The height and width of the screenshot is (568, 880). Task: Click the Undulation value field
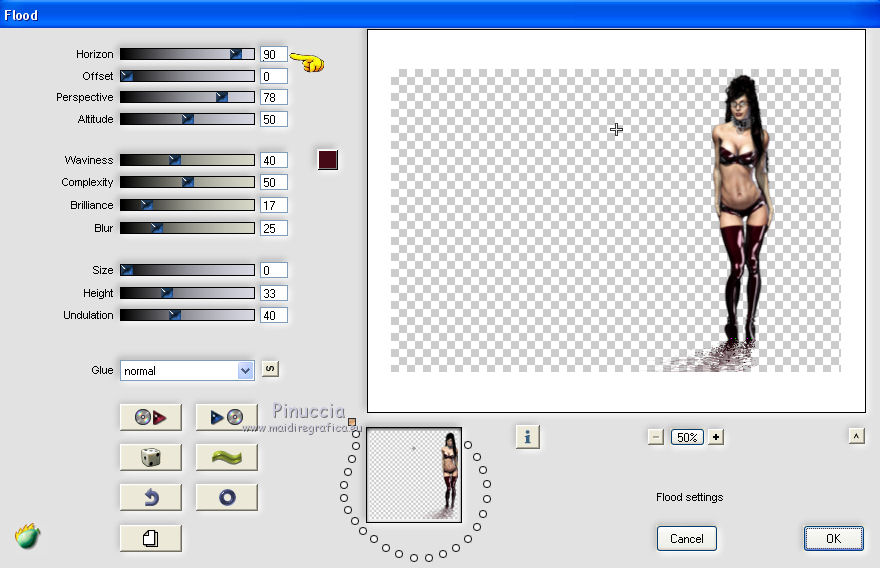tap(274, 315)
